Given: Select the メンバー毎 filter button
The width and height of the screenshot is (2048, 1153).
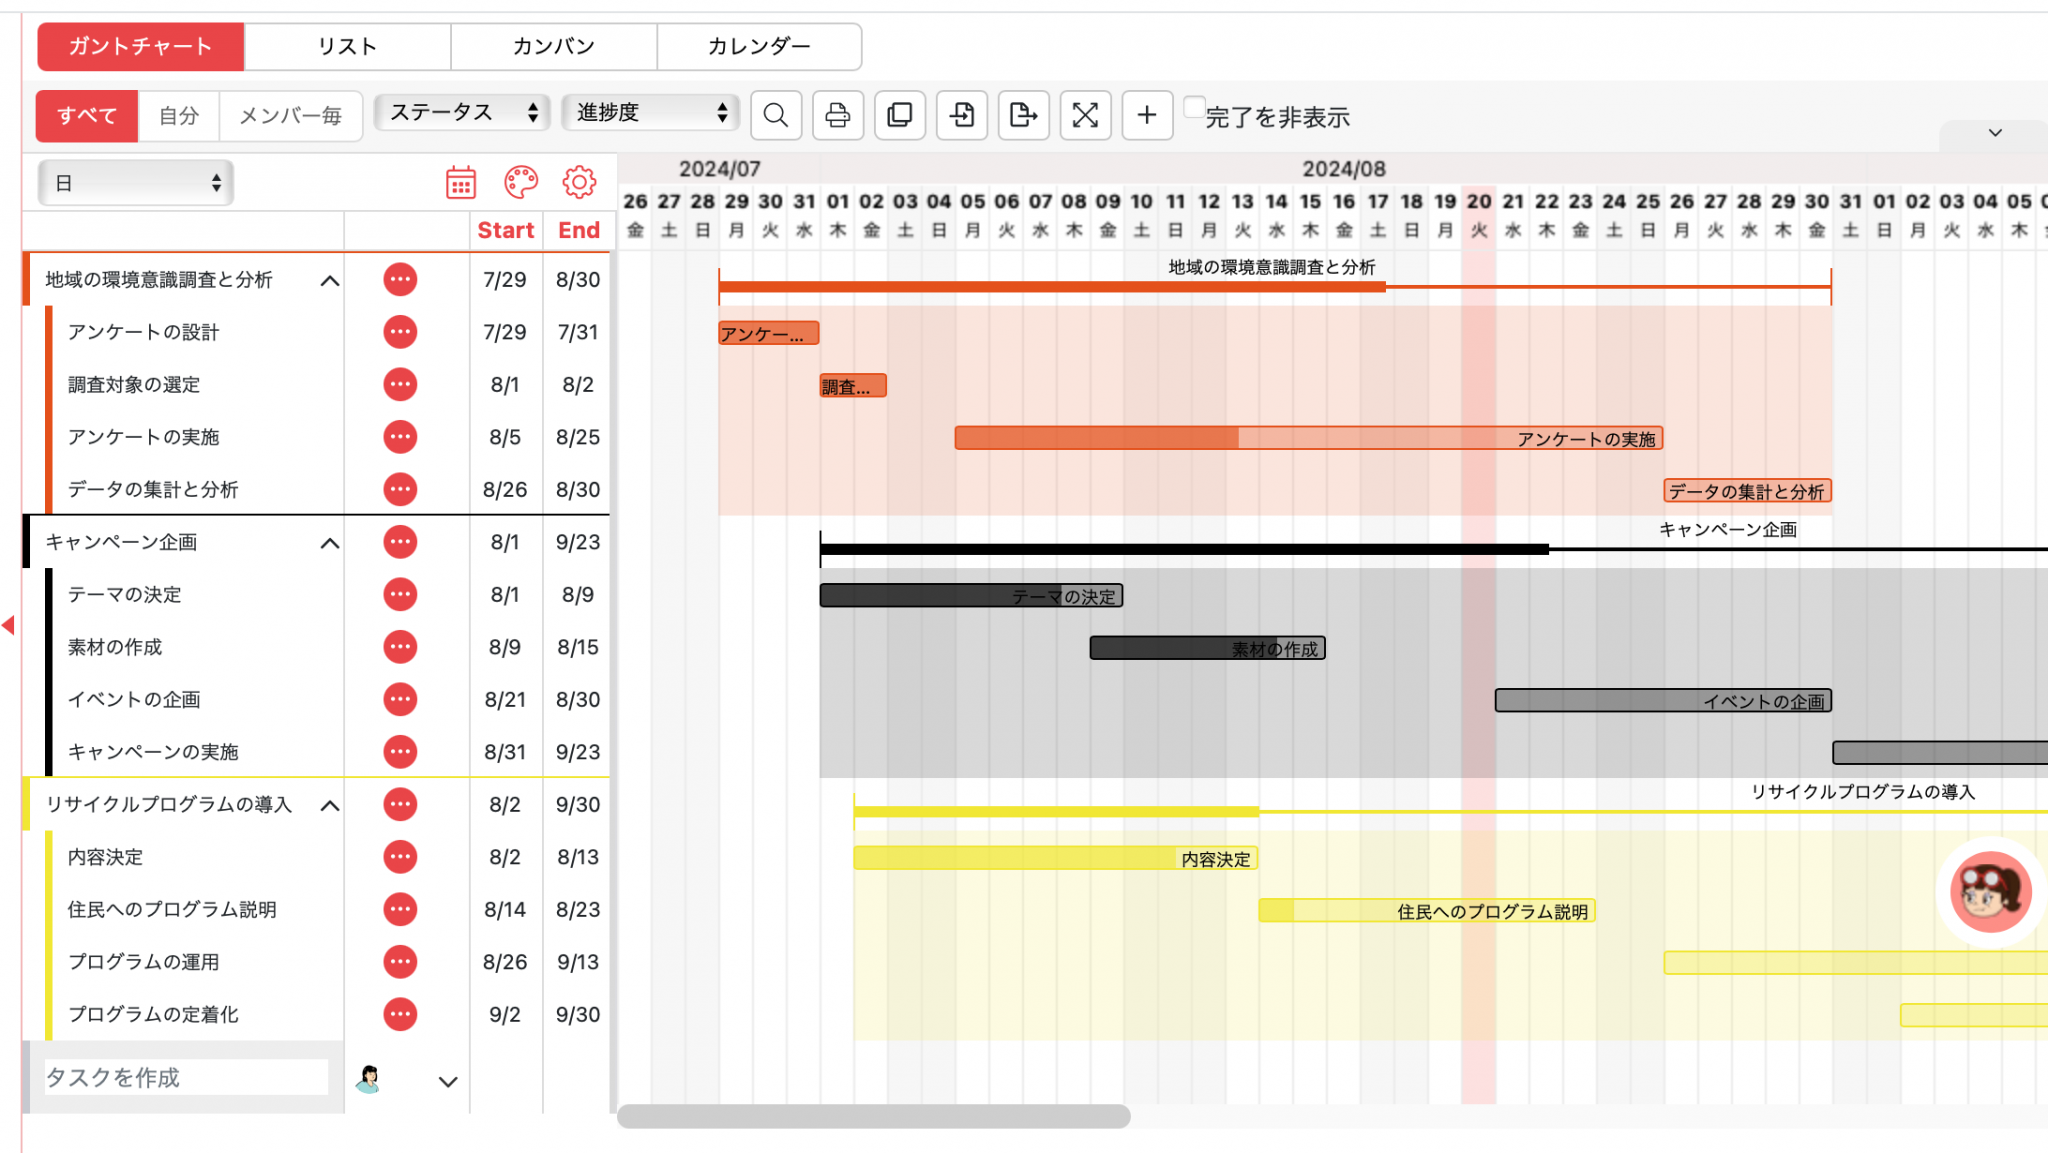Looking at the screenshot, I should click(291, 115).
